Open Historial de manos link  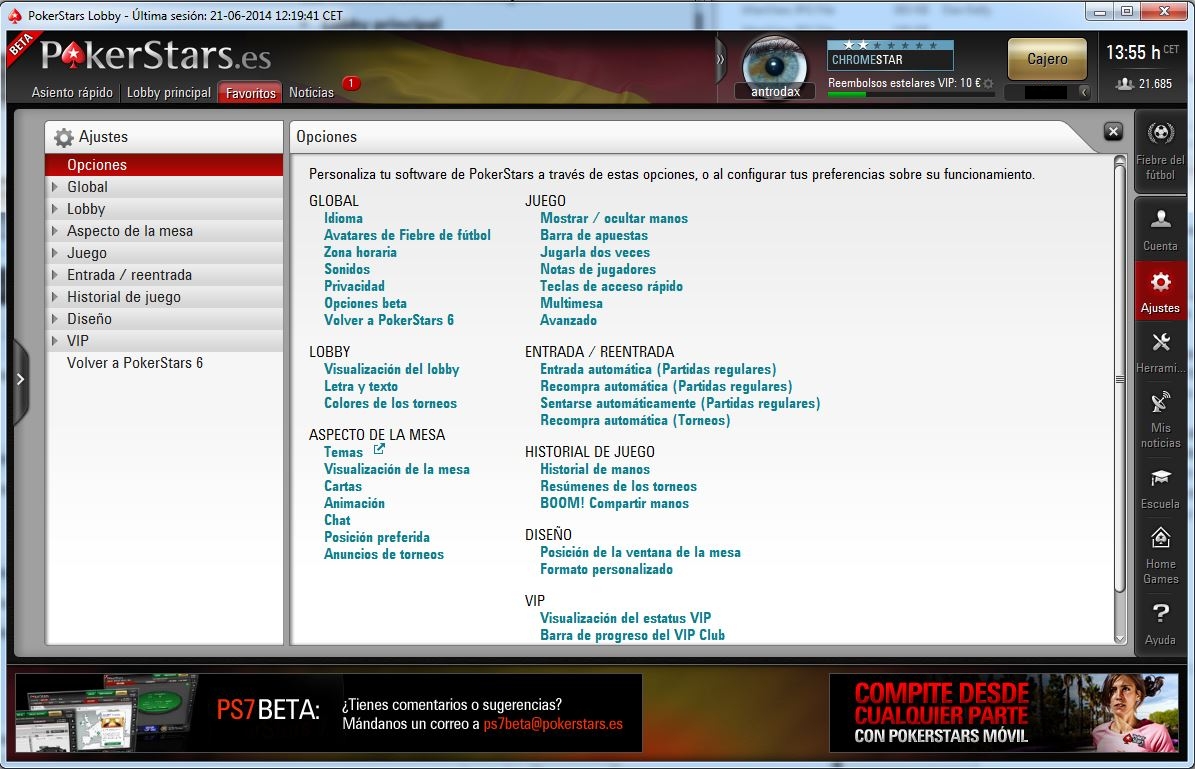pyautogui.click(x=594, y=469)
